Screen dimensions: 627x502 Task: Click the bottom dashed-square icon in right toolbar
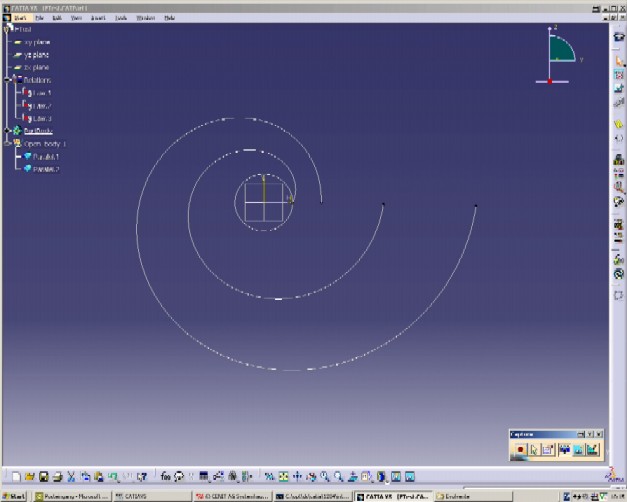[619, 295]
